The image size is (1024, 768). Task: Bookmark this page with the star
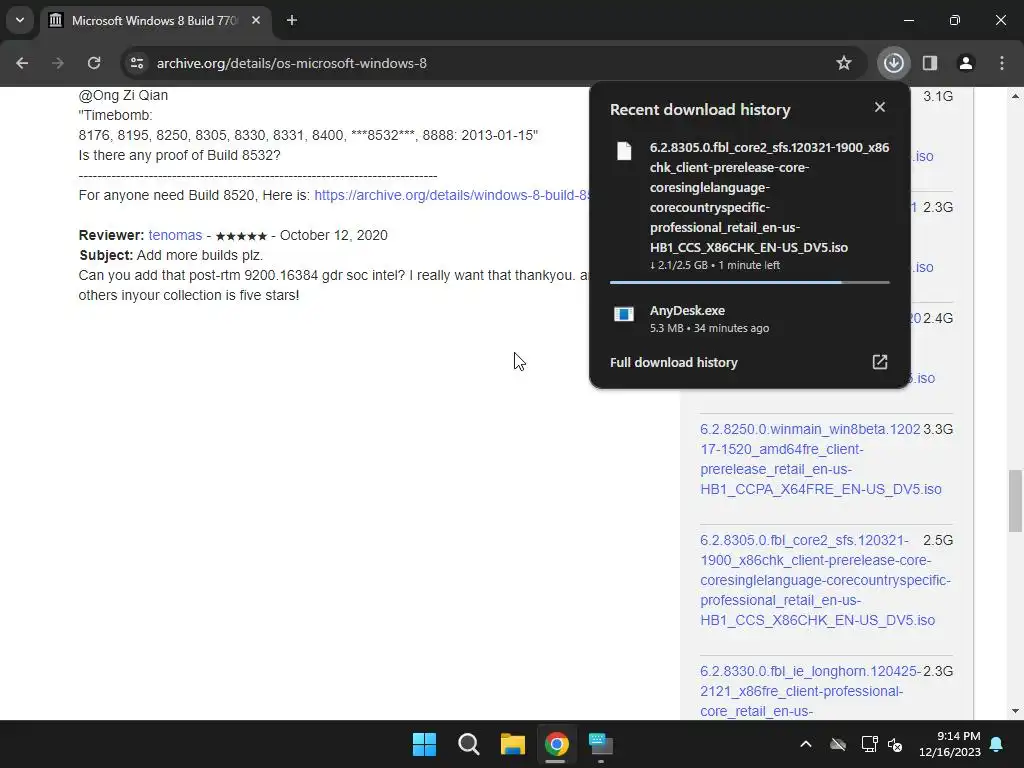(x=844, y=63)
